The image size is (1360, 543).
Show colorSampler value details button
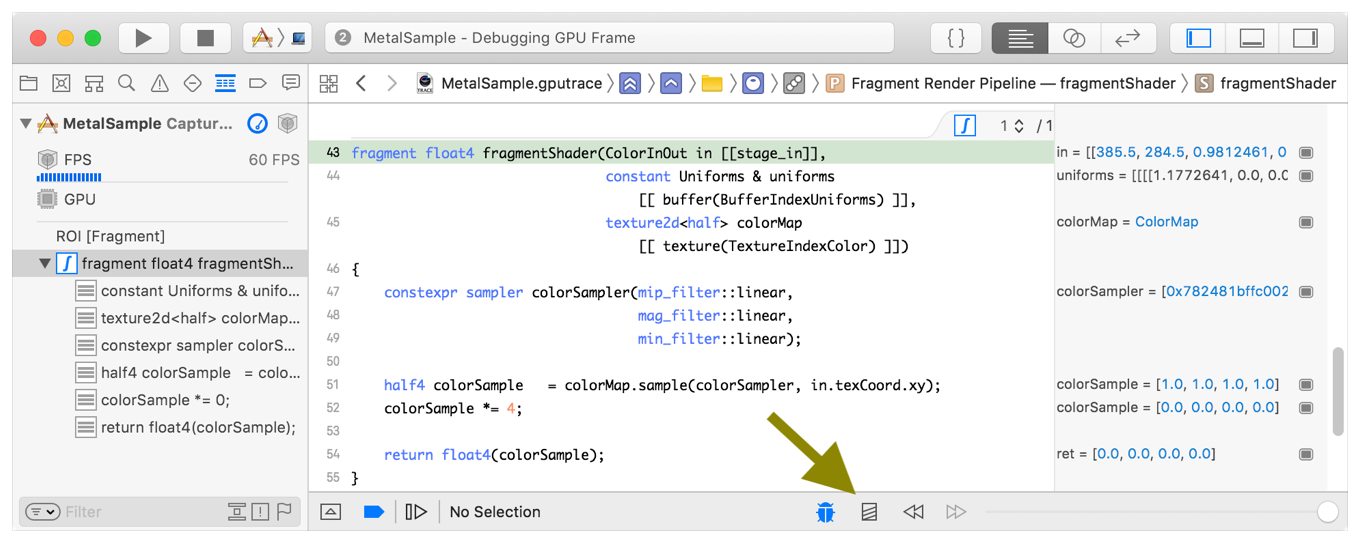pyautogui.click(x=1306, y=292)
